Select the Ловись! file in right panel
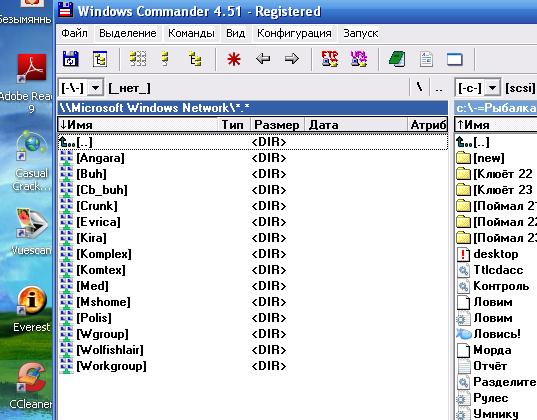This screenshot has width=537, height=420. [x=496, y=334]
